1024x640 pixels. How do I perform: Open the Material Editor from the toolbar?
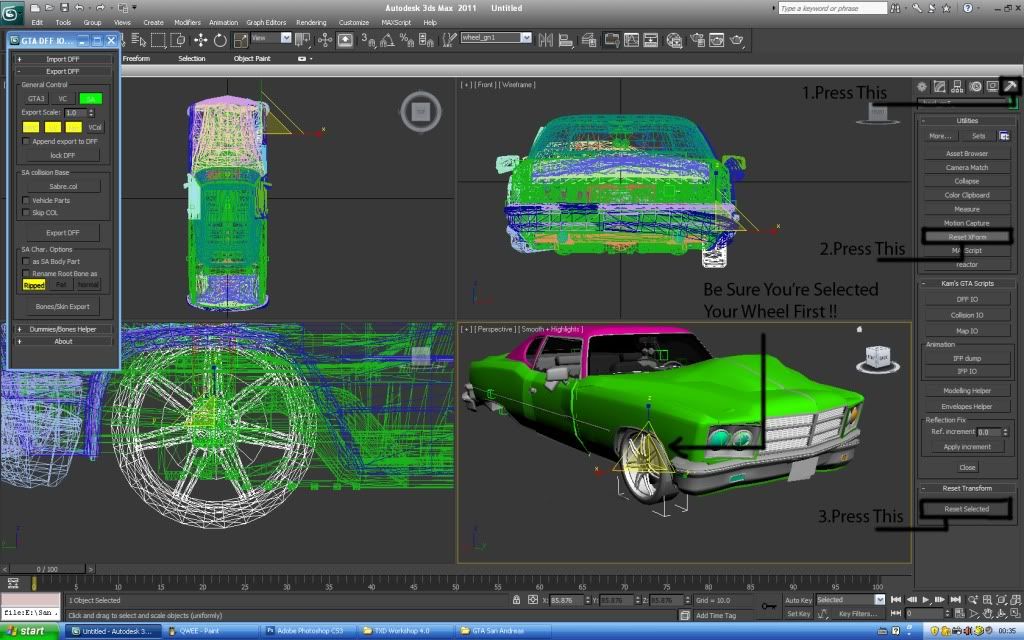point(674,40)
